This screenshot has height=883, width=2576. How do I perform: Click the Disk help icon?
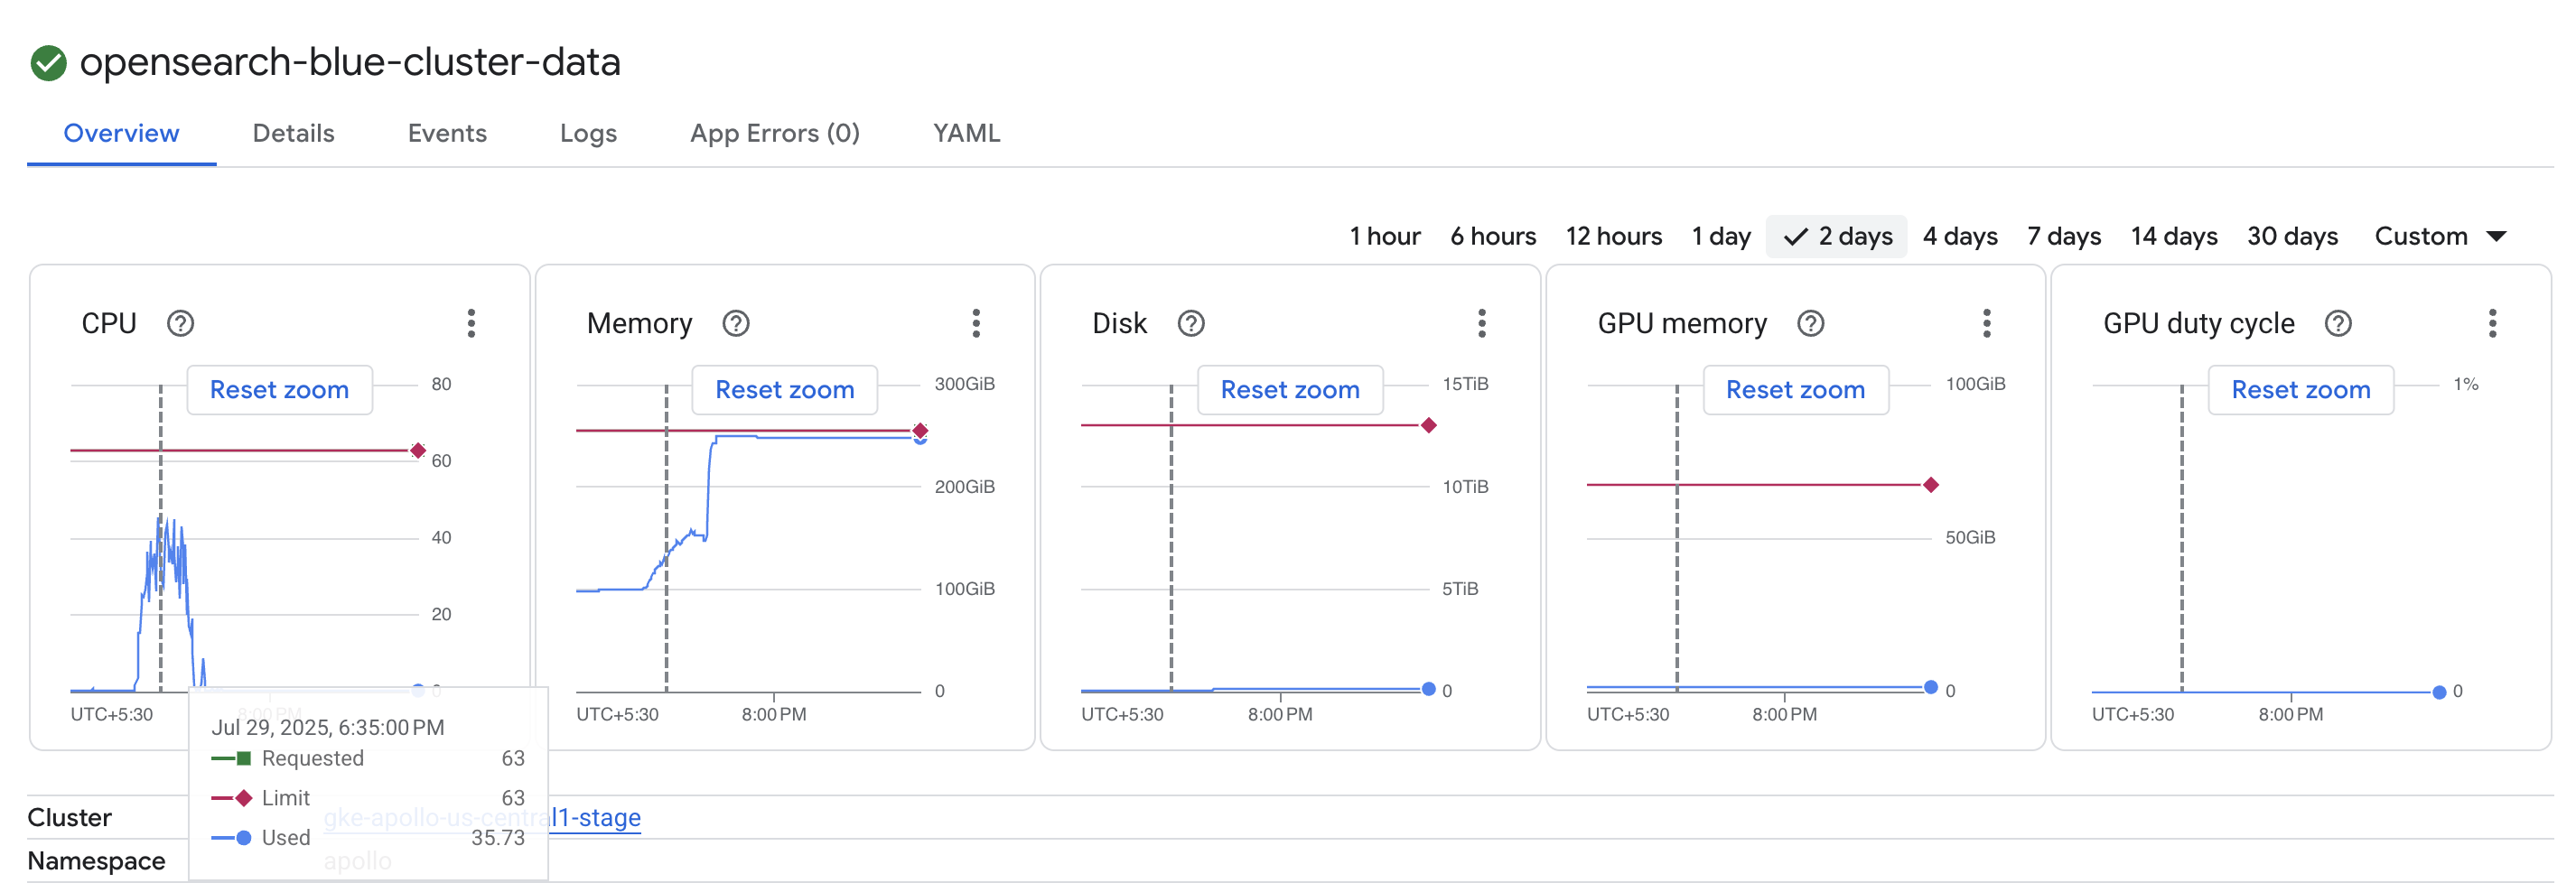1190,324
